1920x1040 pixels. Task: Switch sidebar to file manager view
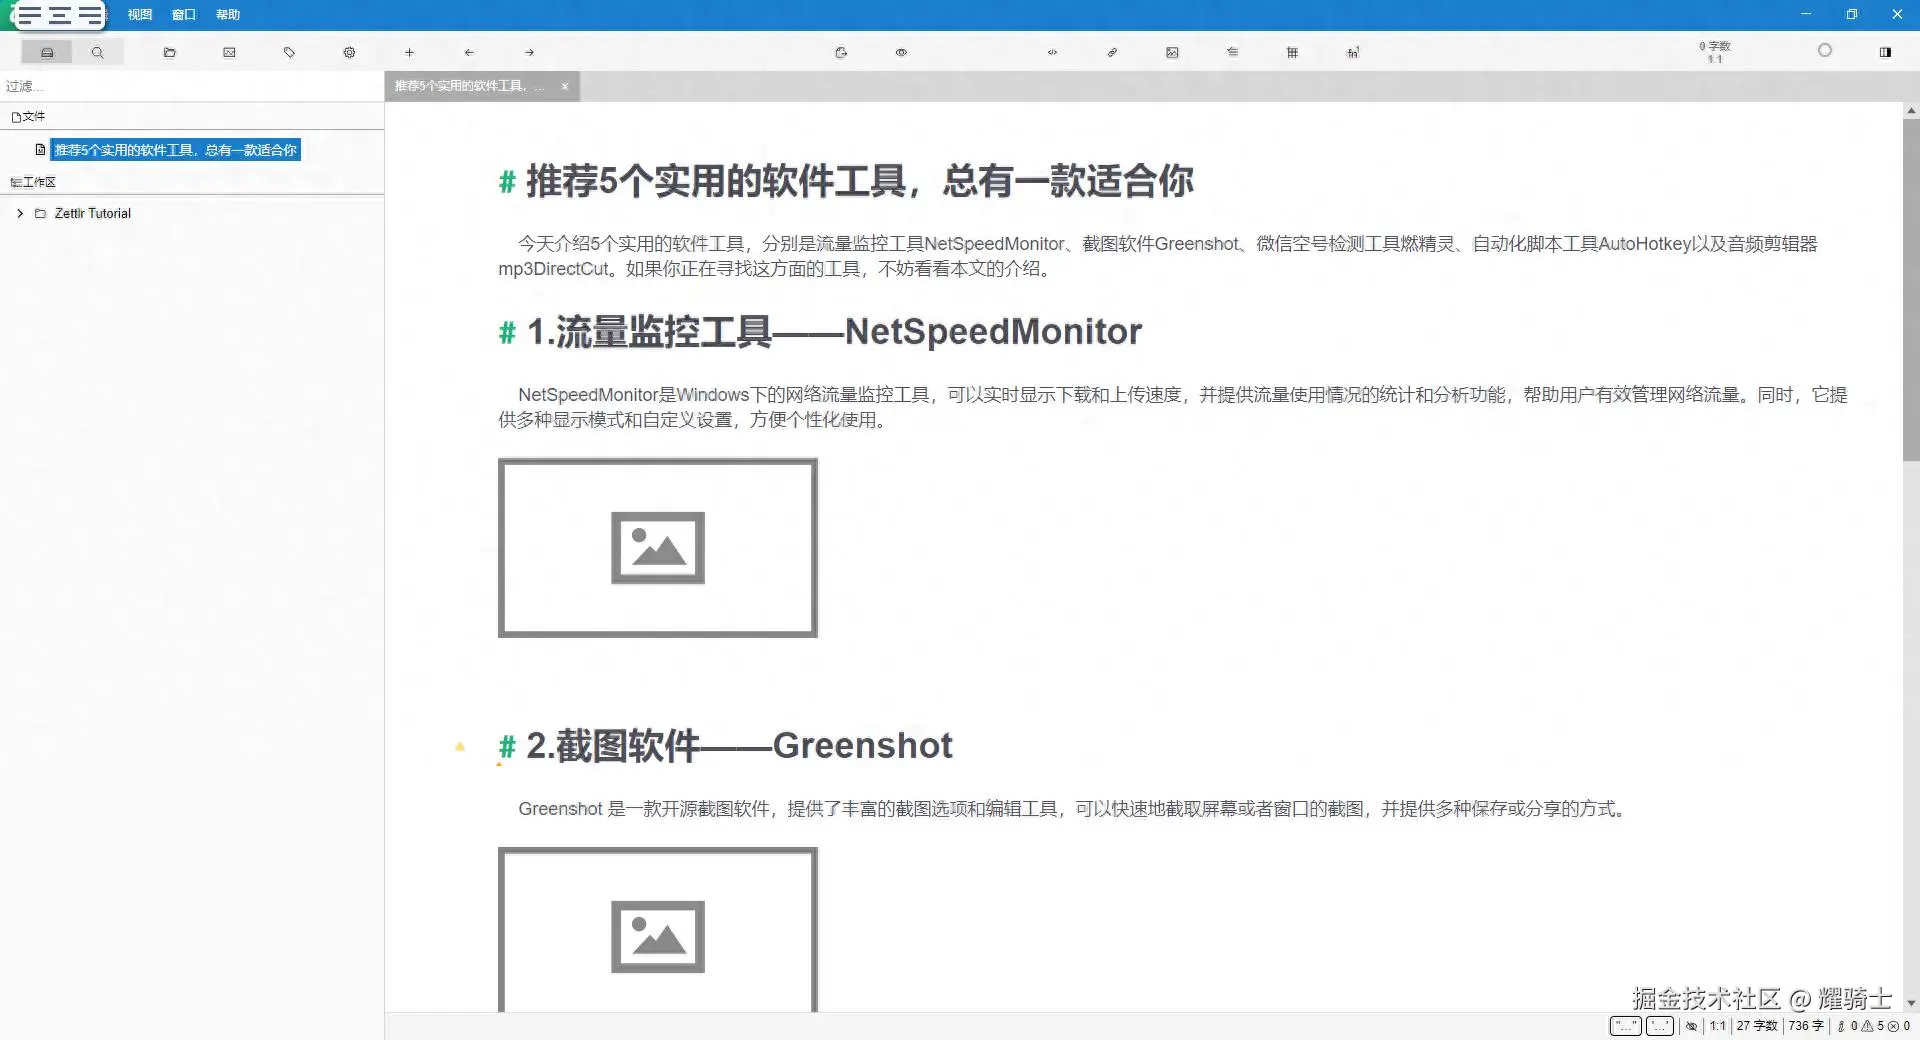[47, 52]
